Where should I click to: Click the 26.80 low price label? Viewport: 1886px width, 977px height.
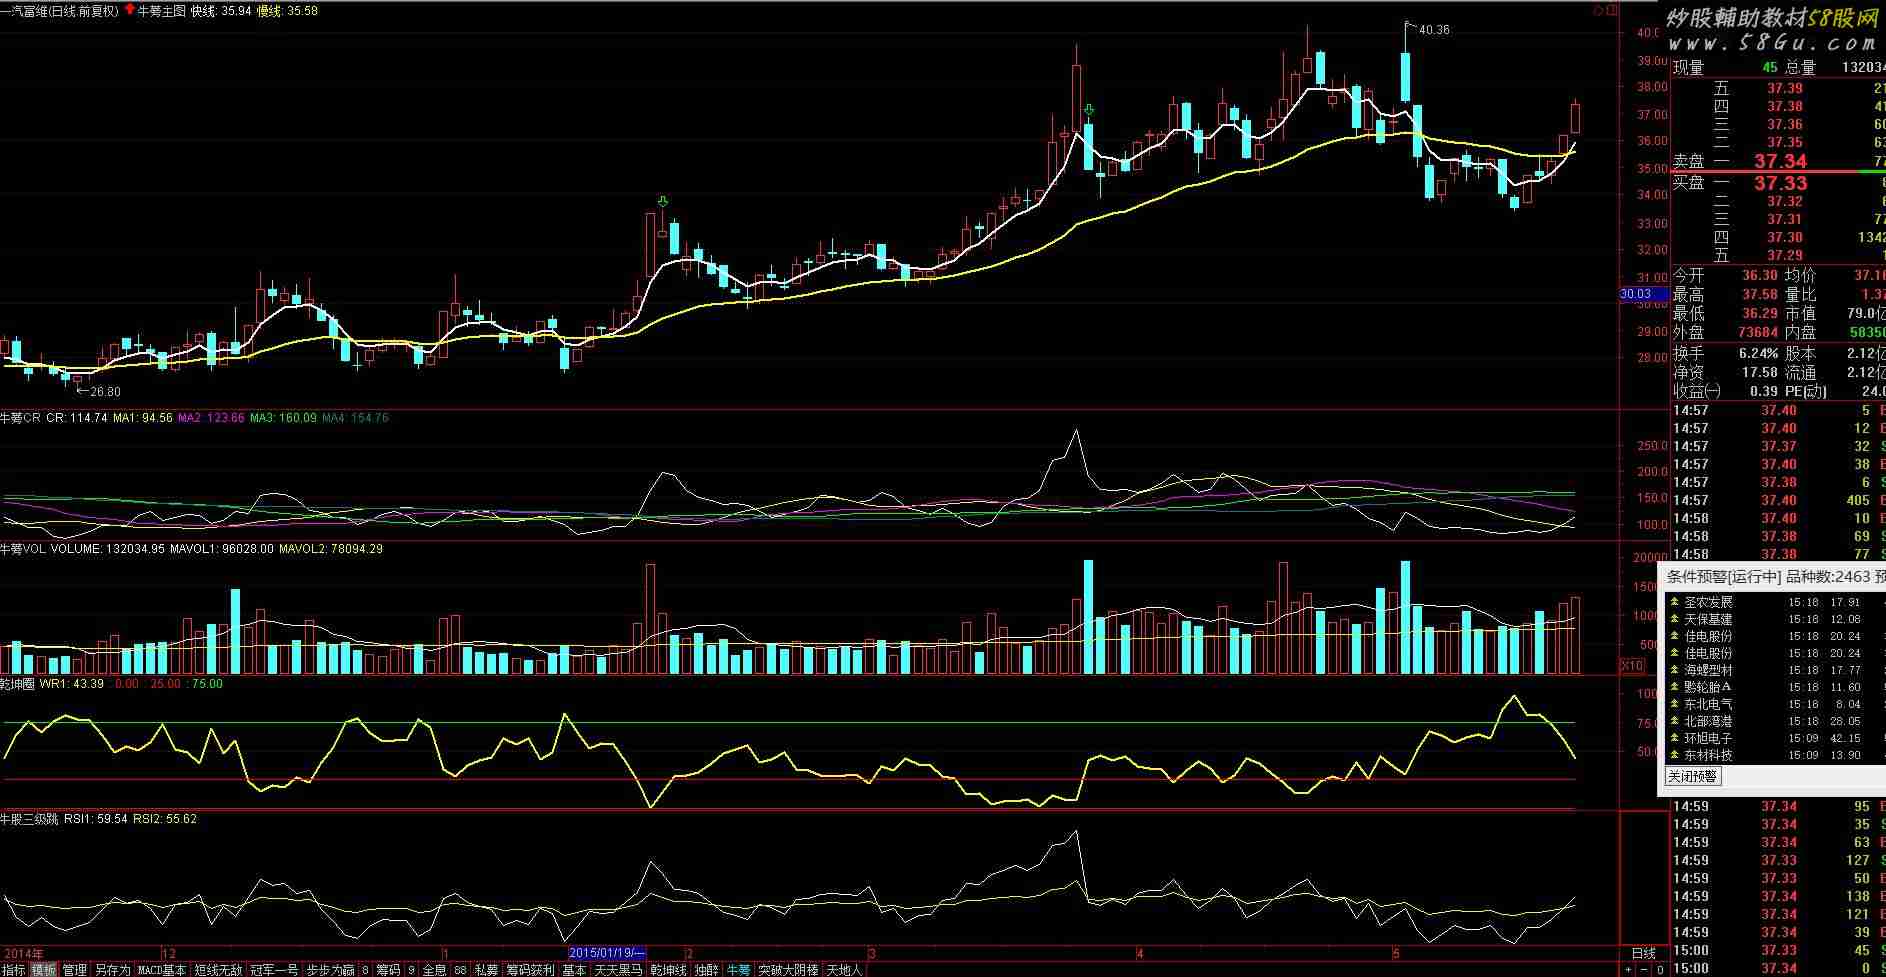click(x=104, y=392)
